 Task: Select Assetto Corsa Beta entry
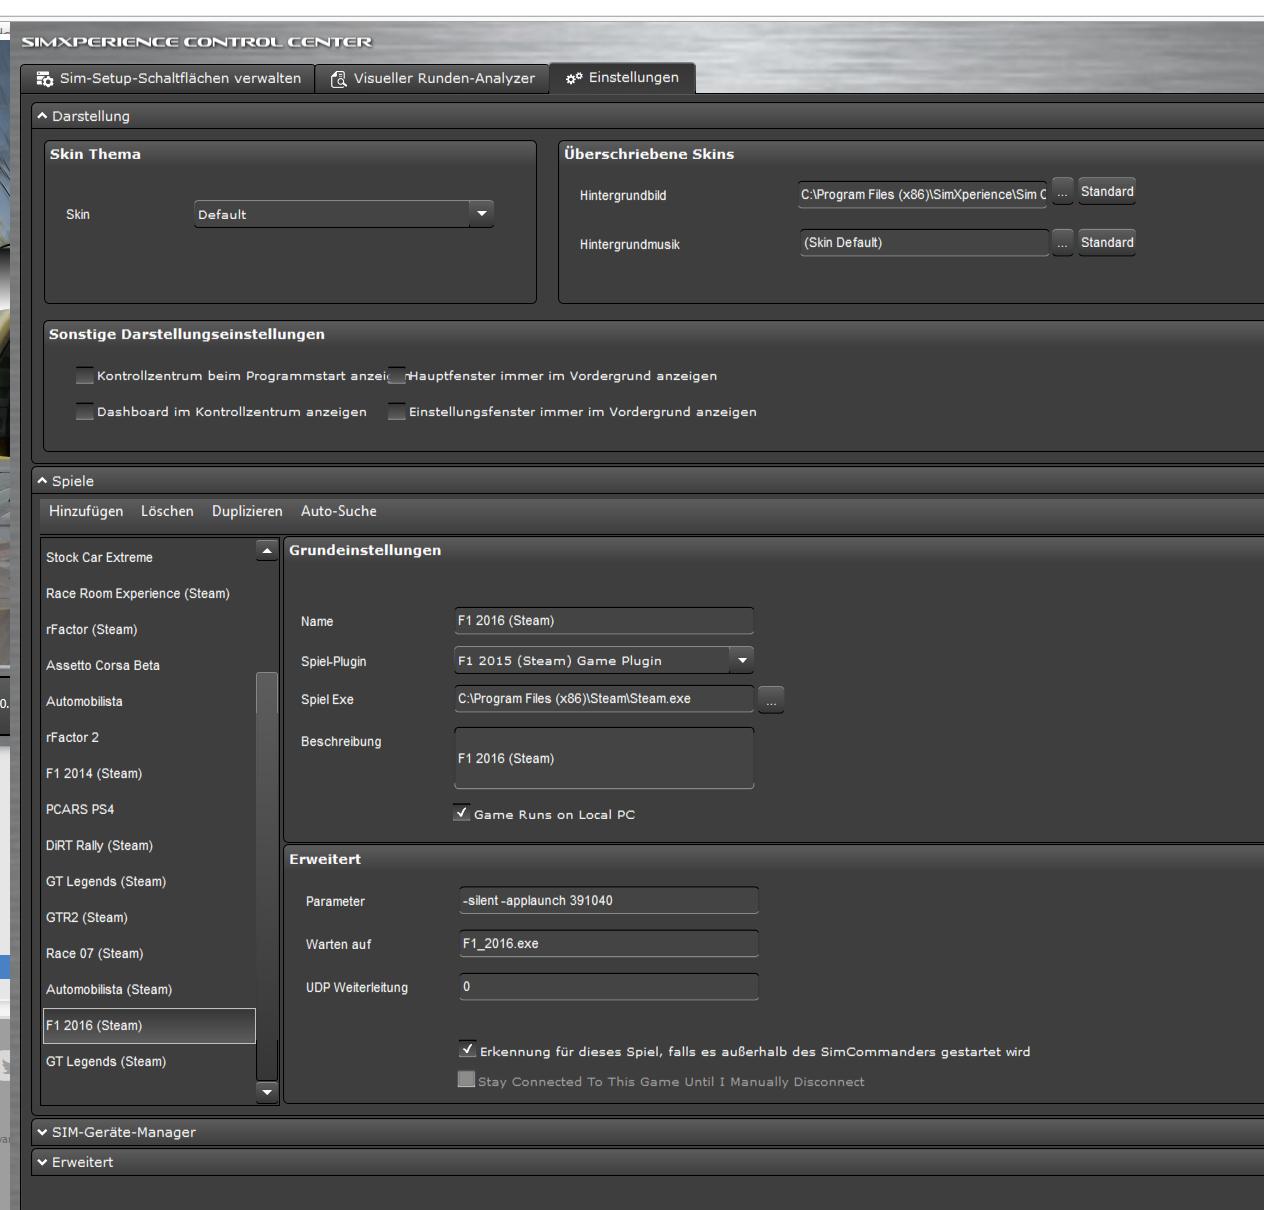point(148,665)
